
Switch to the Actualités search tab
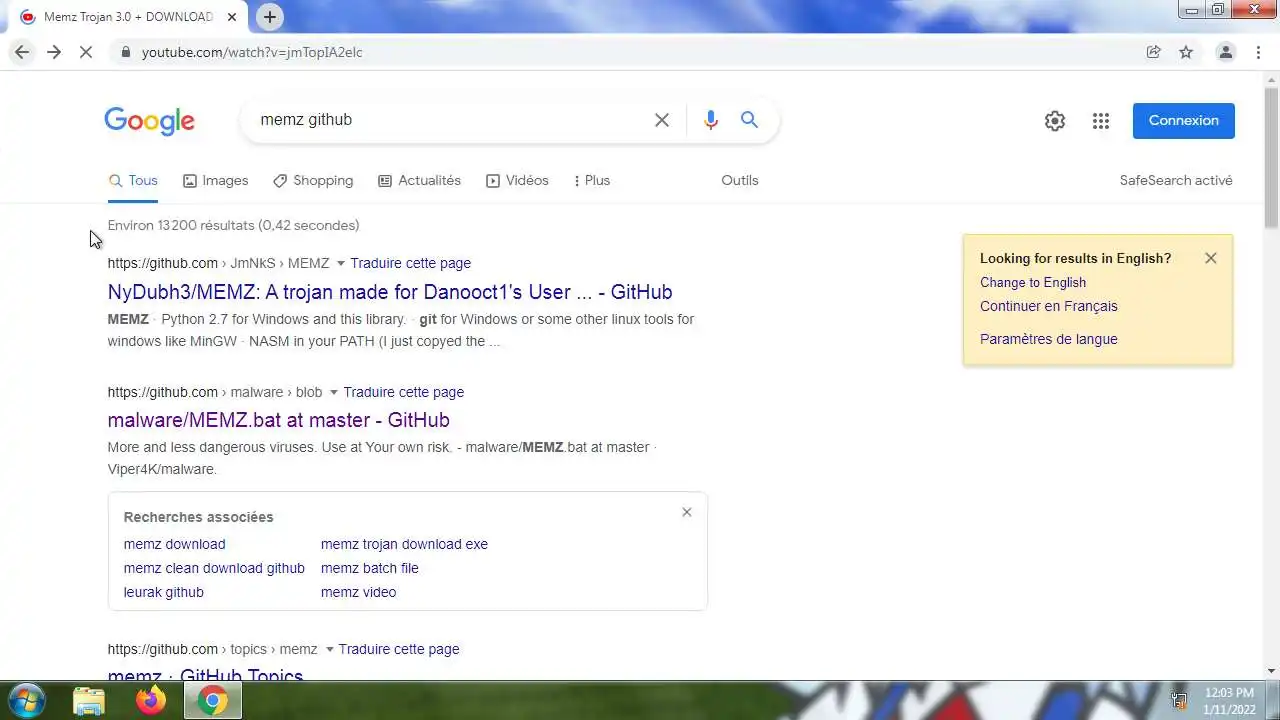[x=419, y=181]
